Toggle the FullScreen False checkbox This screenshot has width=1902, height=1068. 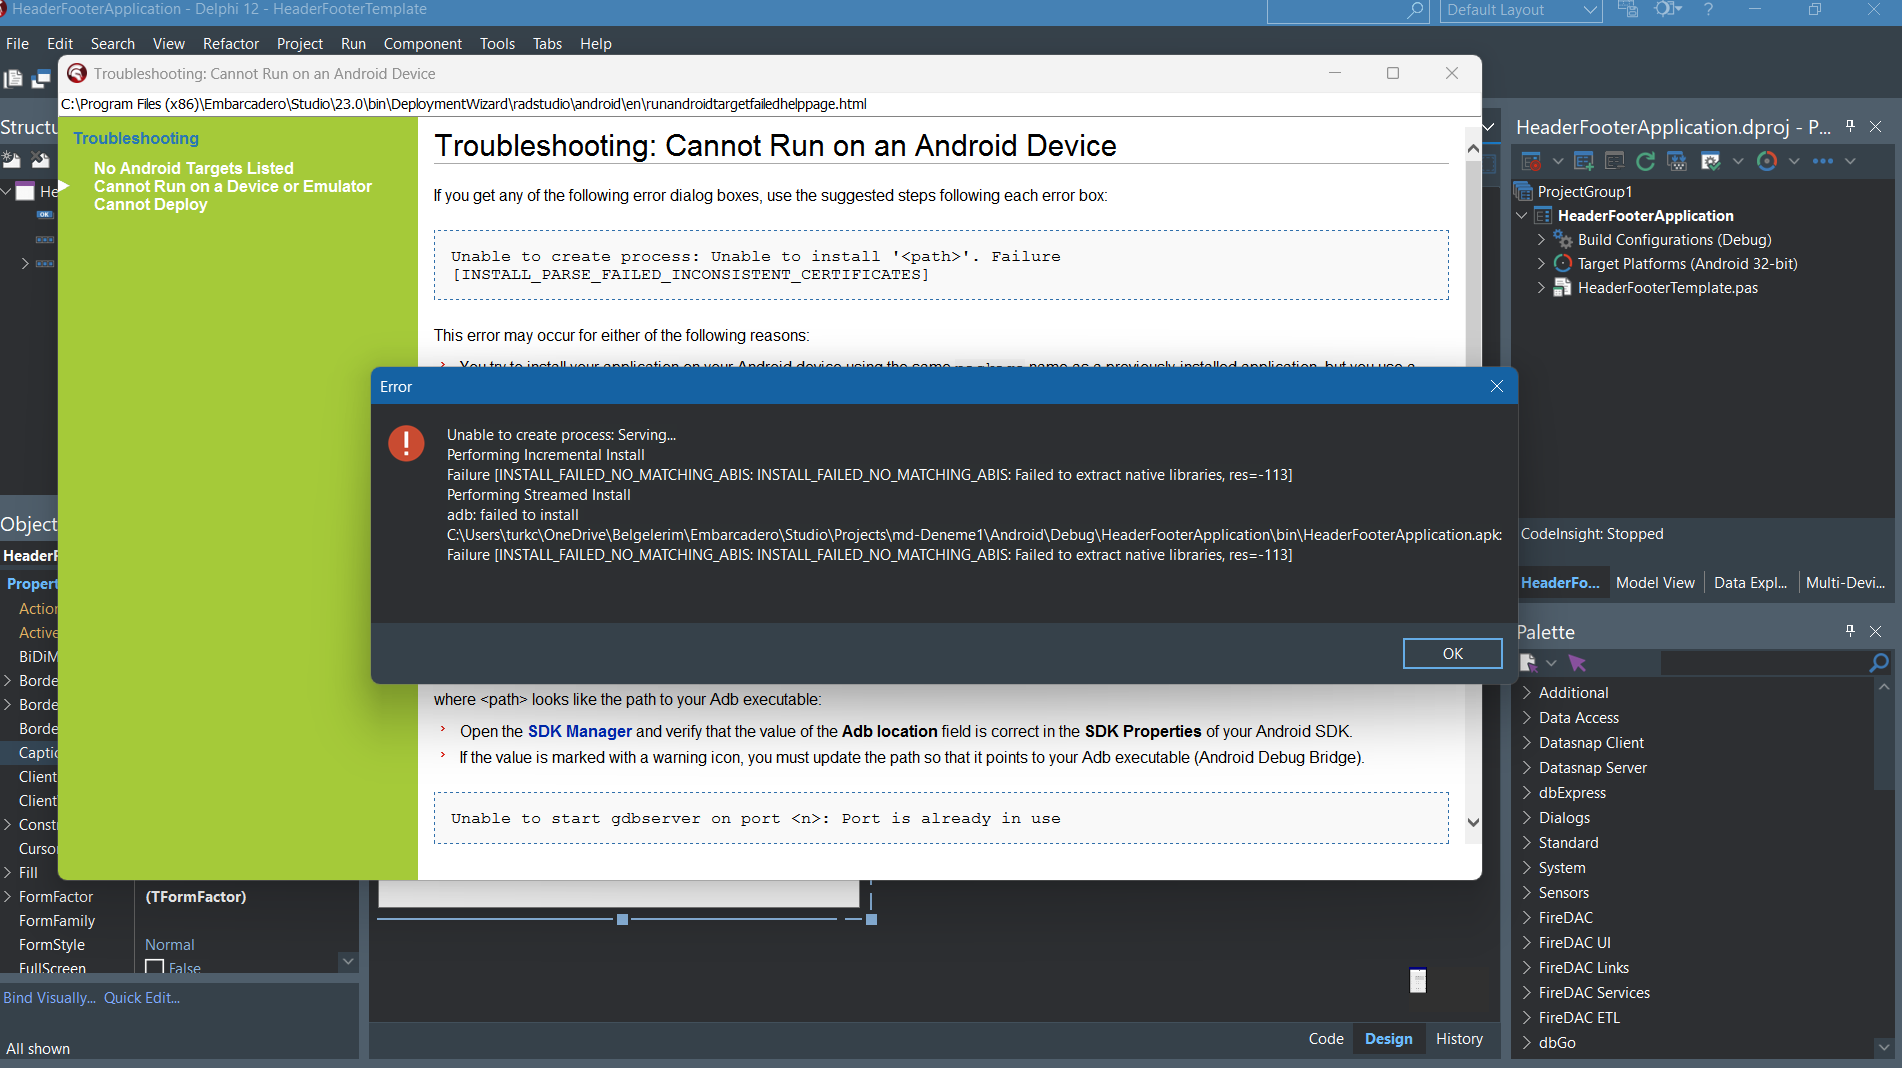(155, 967)
